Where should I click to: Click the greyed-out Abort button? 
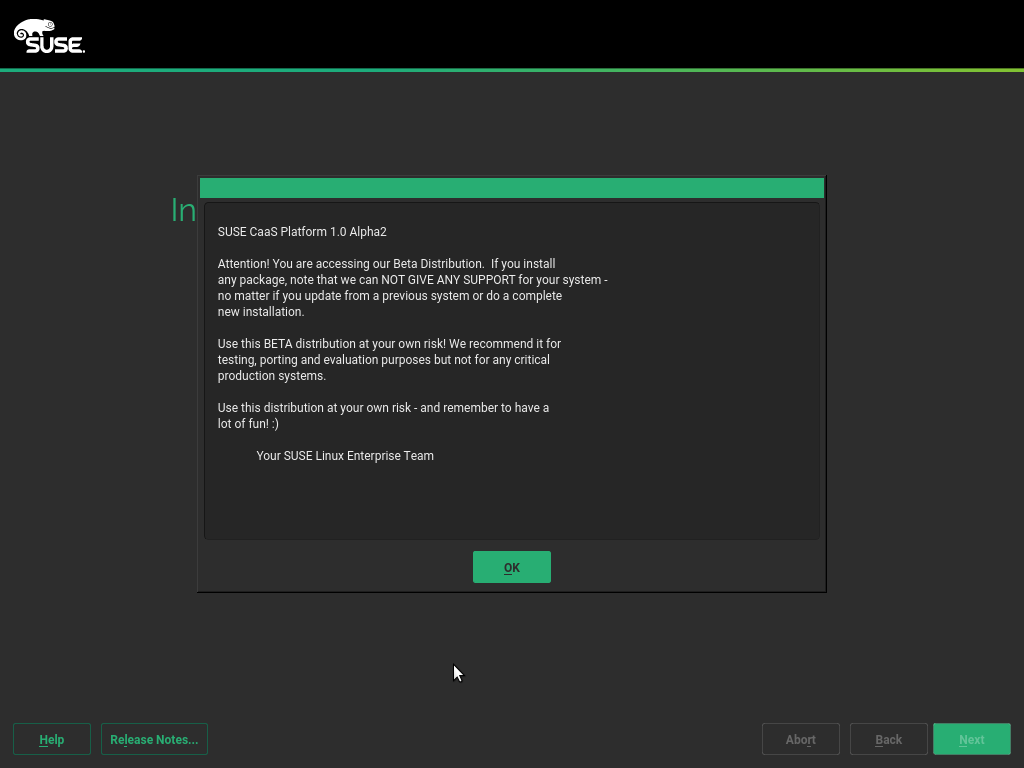[800, 739]
